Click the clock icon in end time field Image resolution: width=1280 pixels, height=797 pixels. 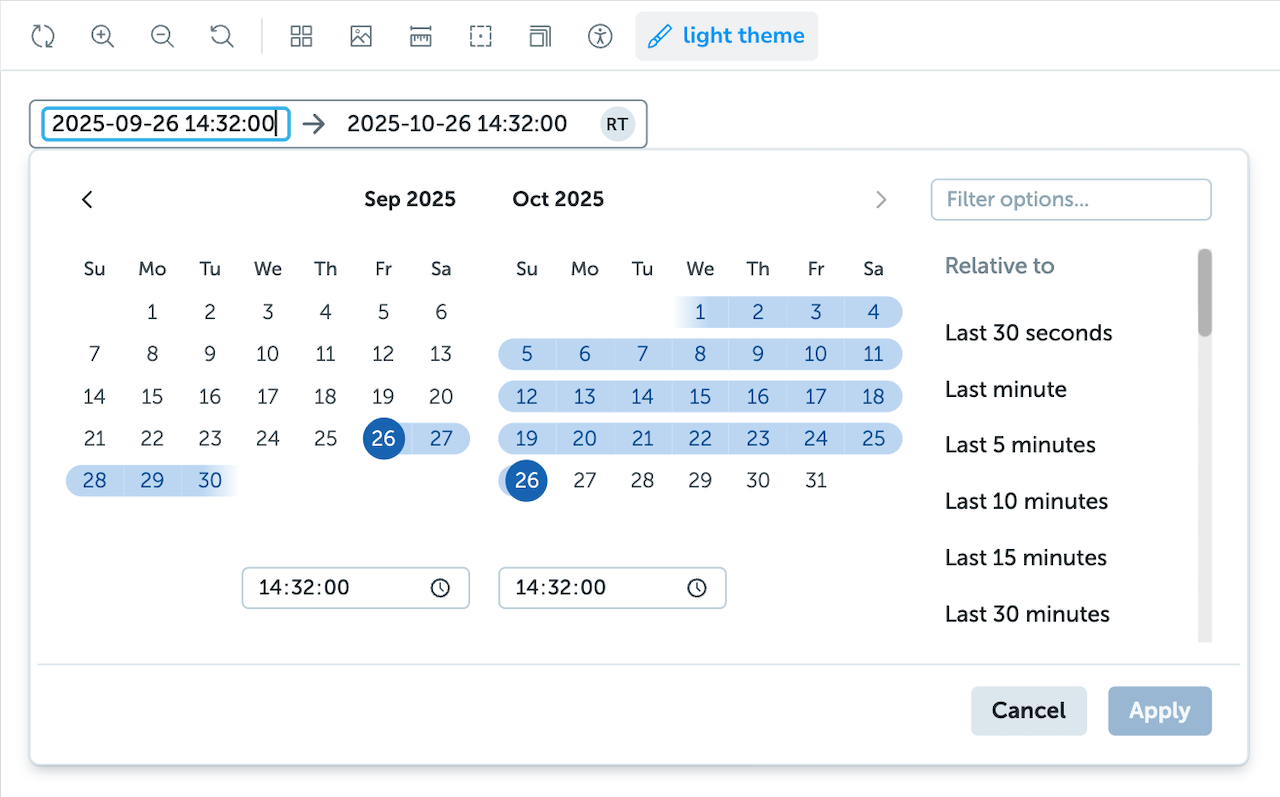click(697, 588)
